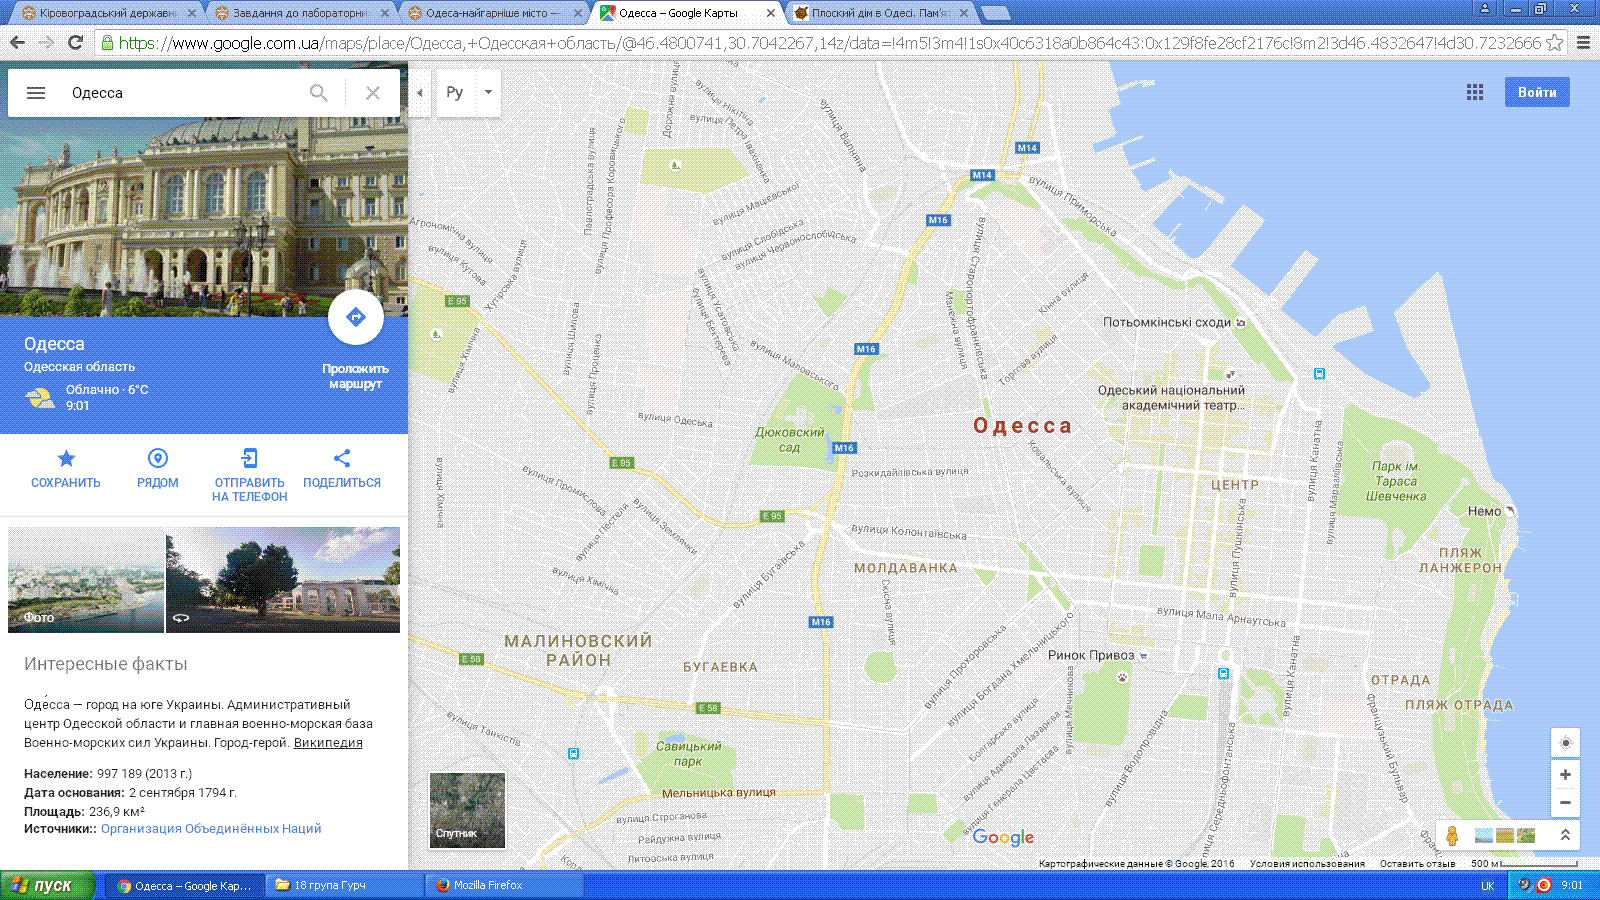Screen dimensions: 1600x900
Task: Switch to the Плоский дім в Одесі tab
Action: tap(880, 13)
